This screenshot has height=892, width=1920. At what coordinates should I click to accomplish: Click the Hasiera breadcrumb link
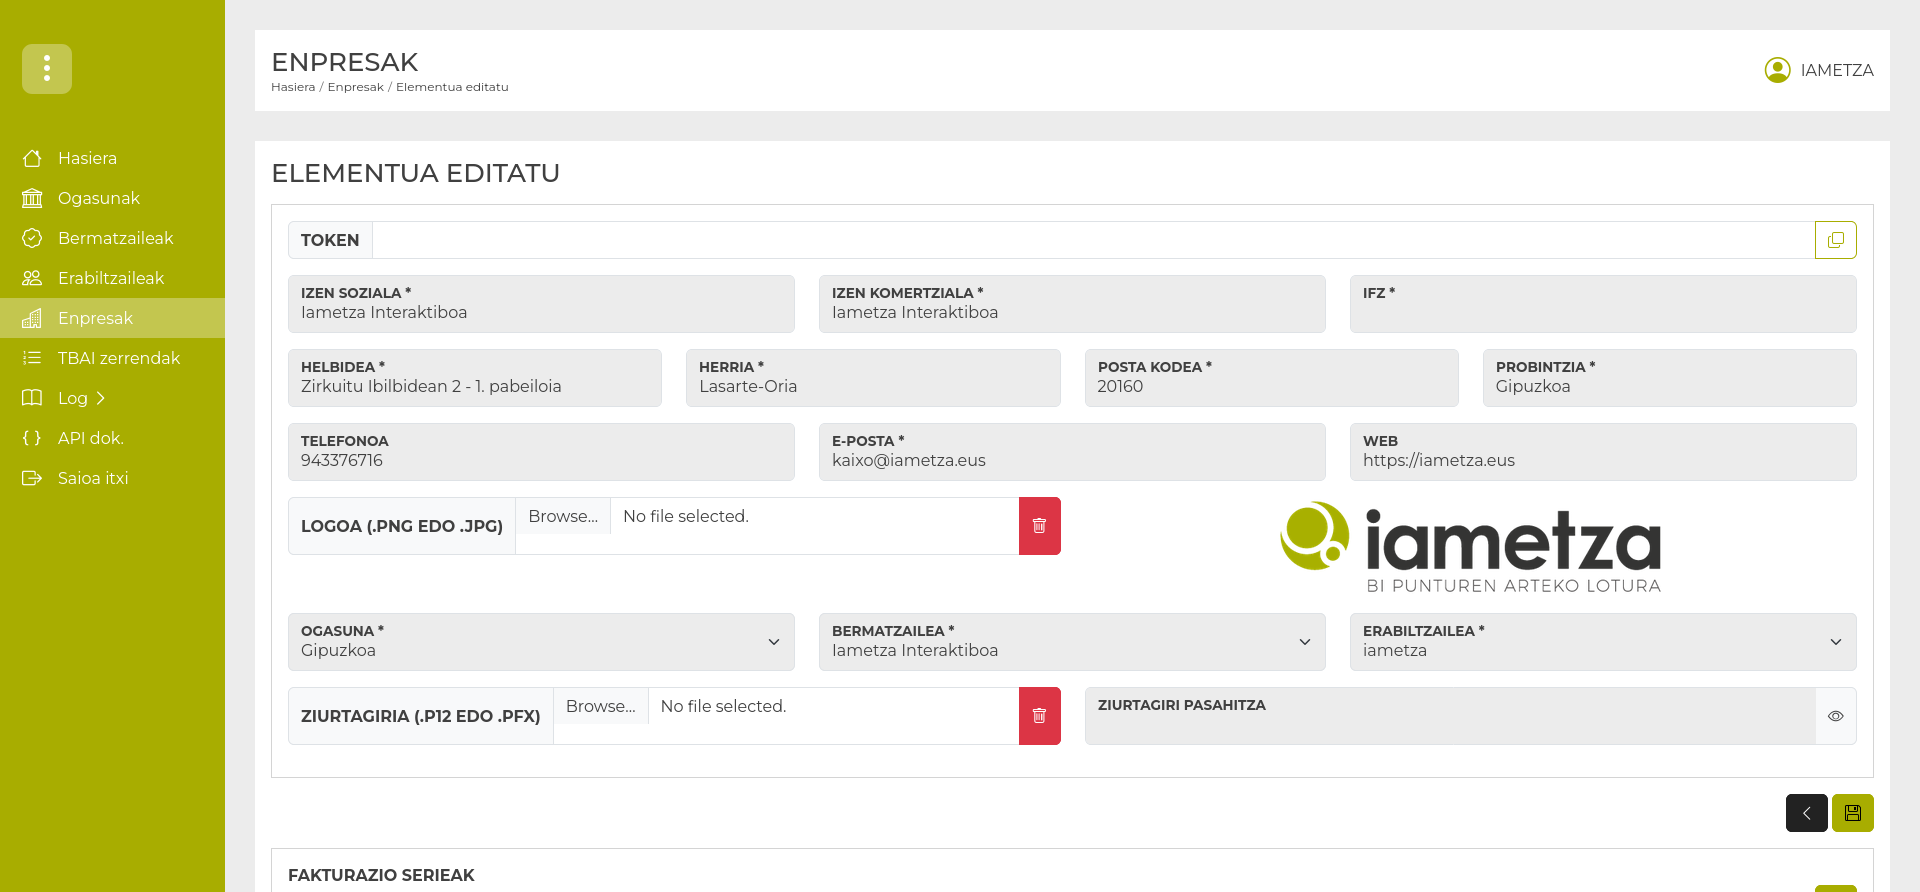click(x=293, y=87)
